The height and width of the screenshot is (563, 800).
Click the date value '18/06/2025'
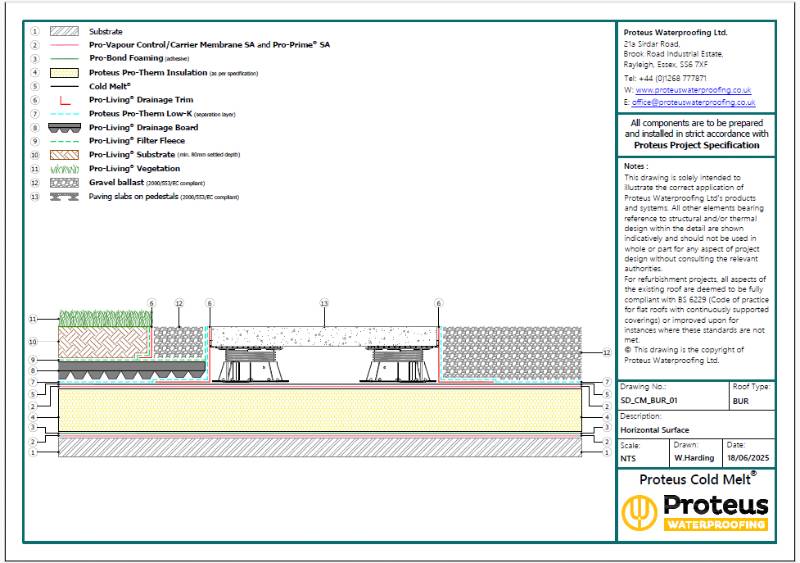(748, 458)
